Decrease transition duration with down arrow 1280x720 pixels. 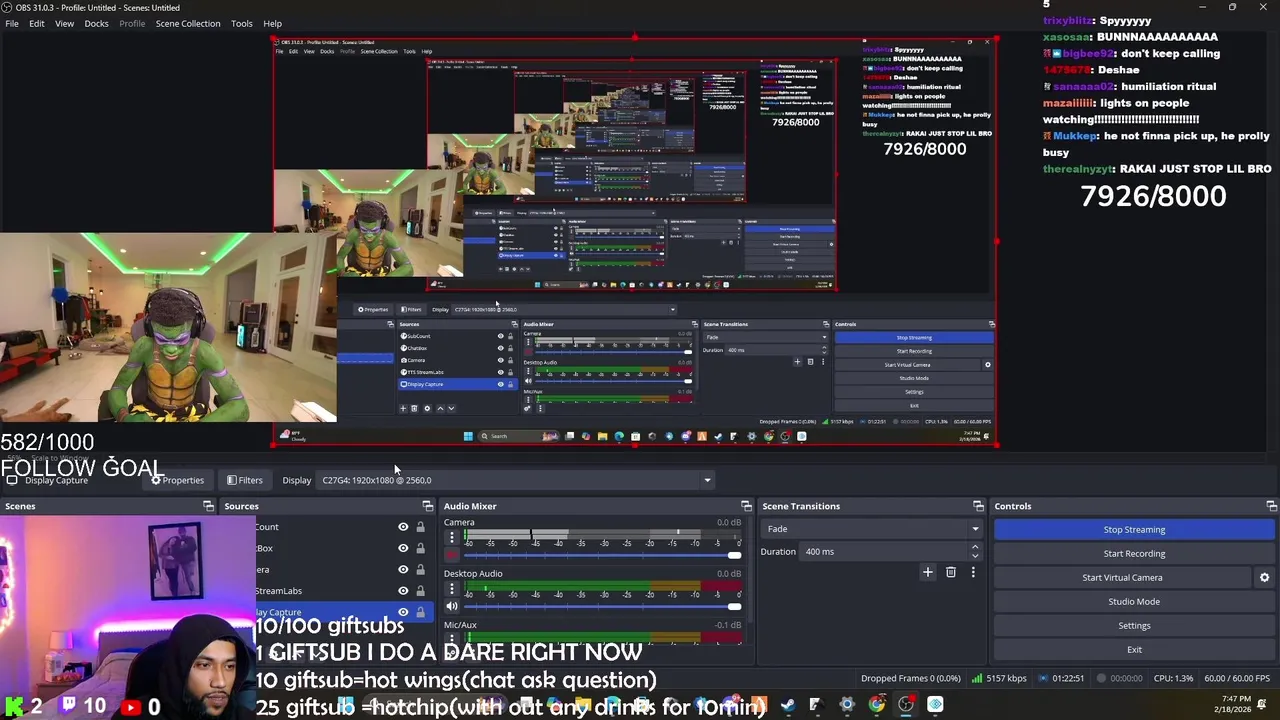coord(975,555)
